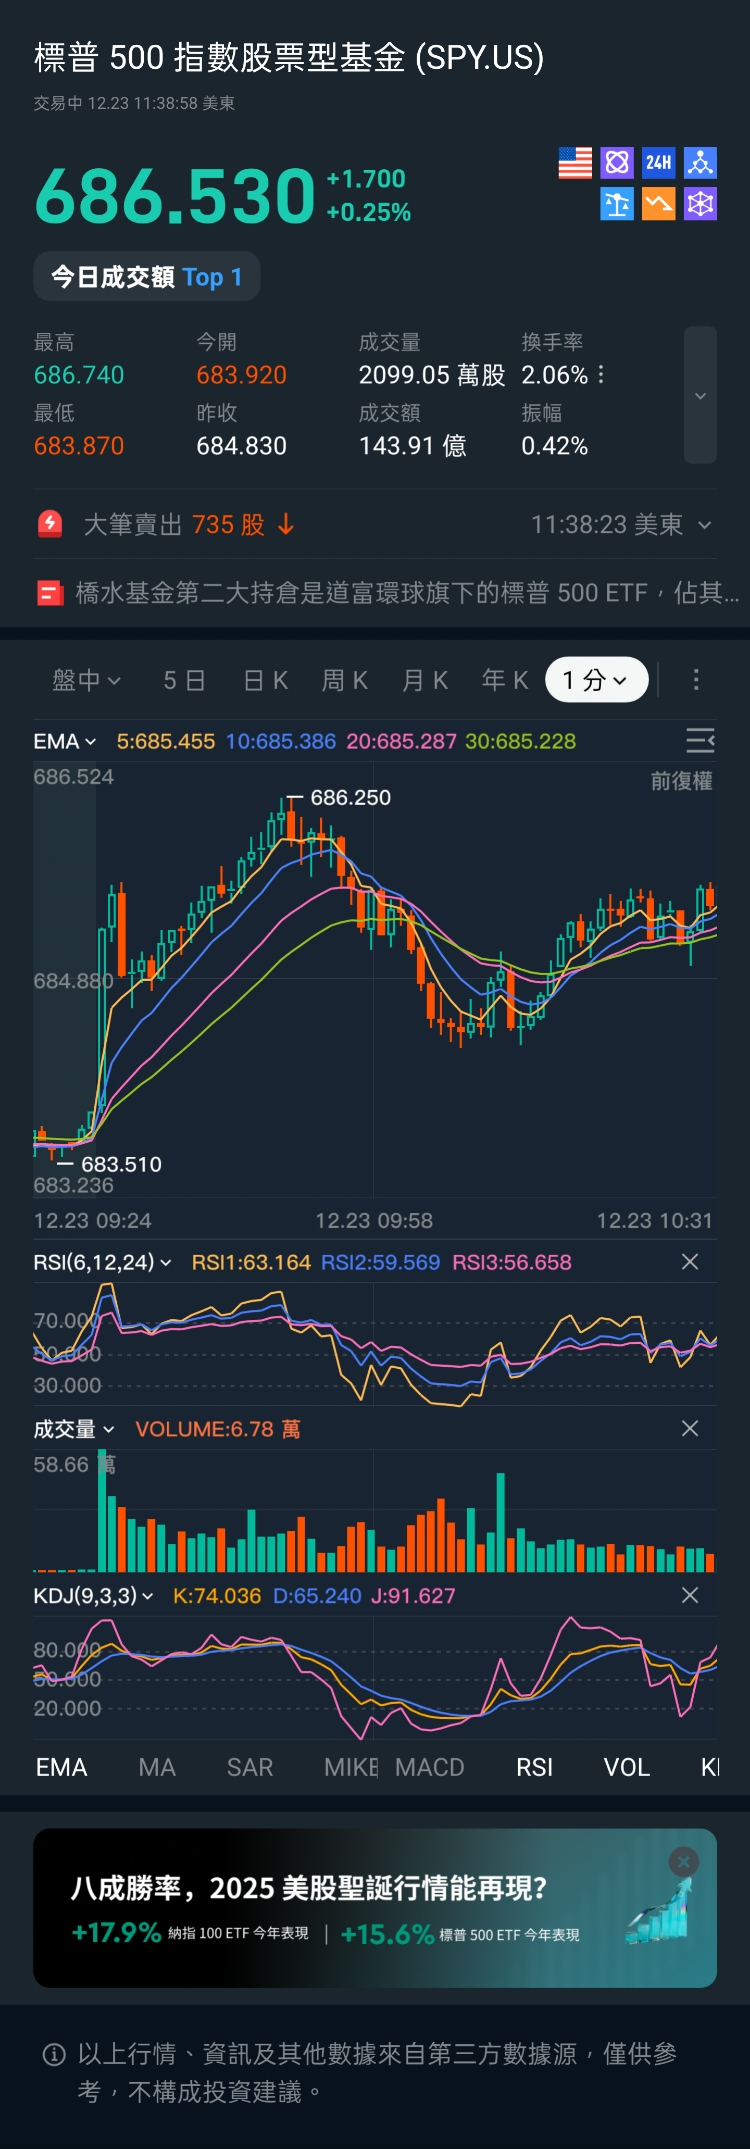Open the 盤中 session dropdown
Viewport: 750px width, 2149px height.
point(86,680)
